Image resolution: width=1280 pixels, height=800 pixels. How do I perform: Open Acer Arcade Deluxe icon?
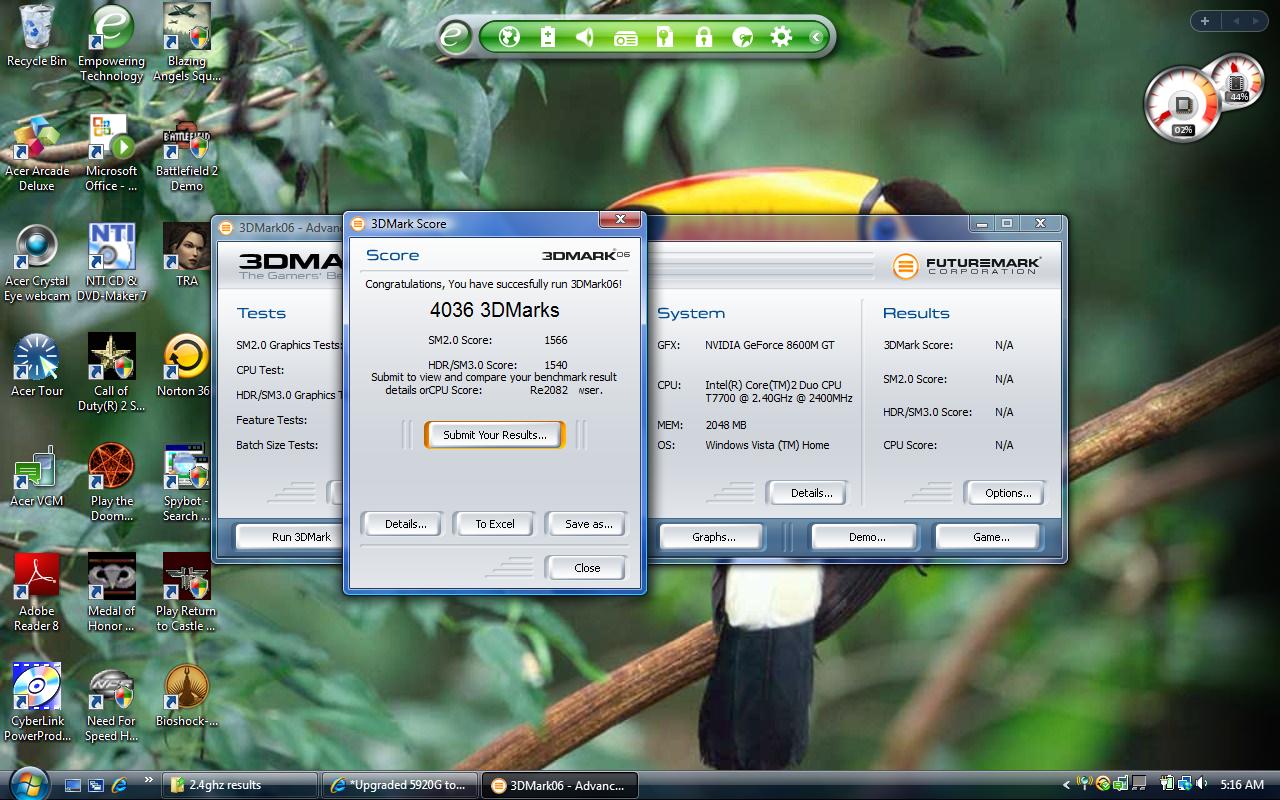click(37, 152)
